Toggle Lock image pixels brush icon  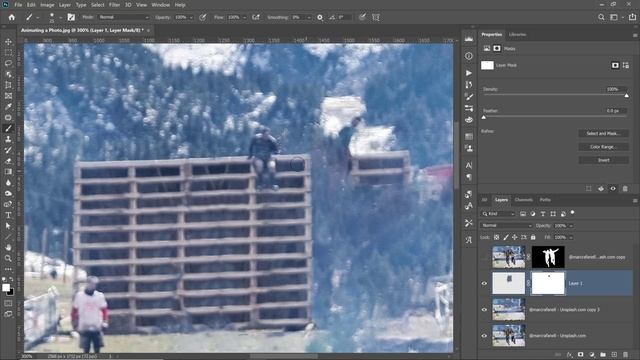(506, 237)
